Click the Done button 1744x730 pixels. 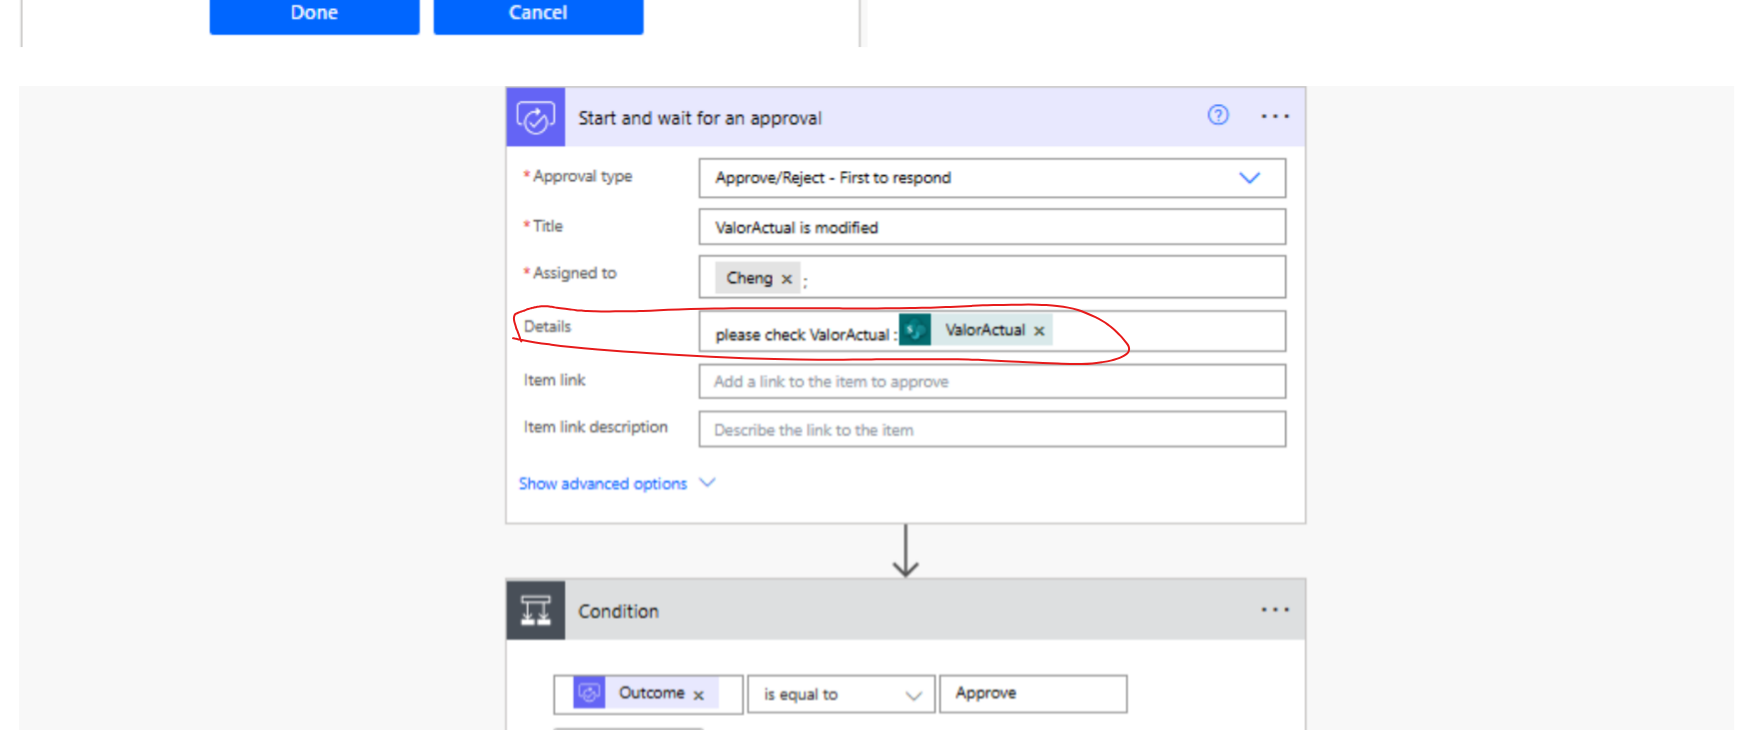314,14
